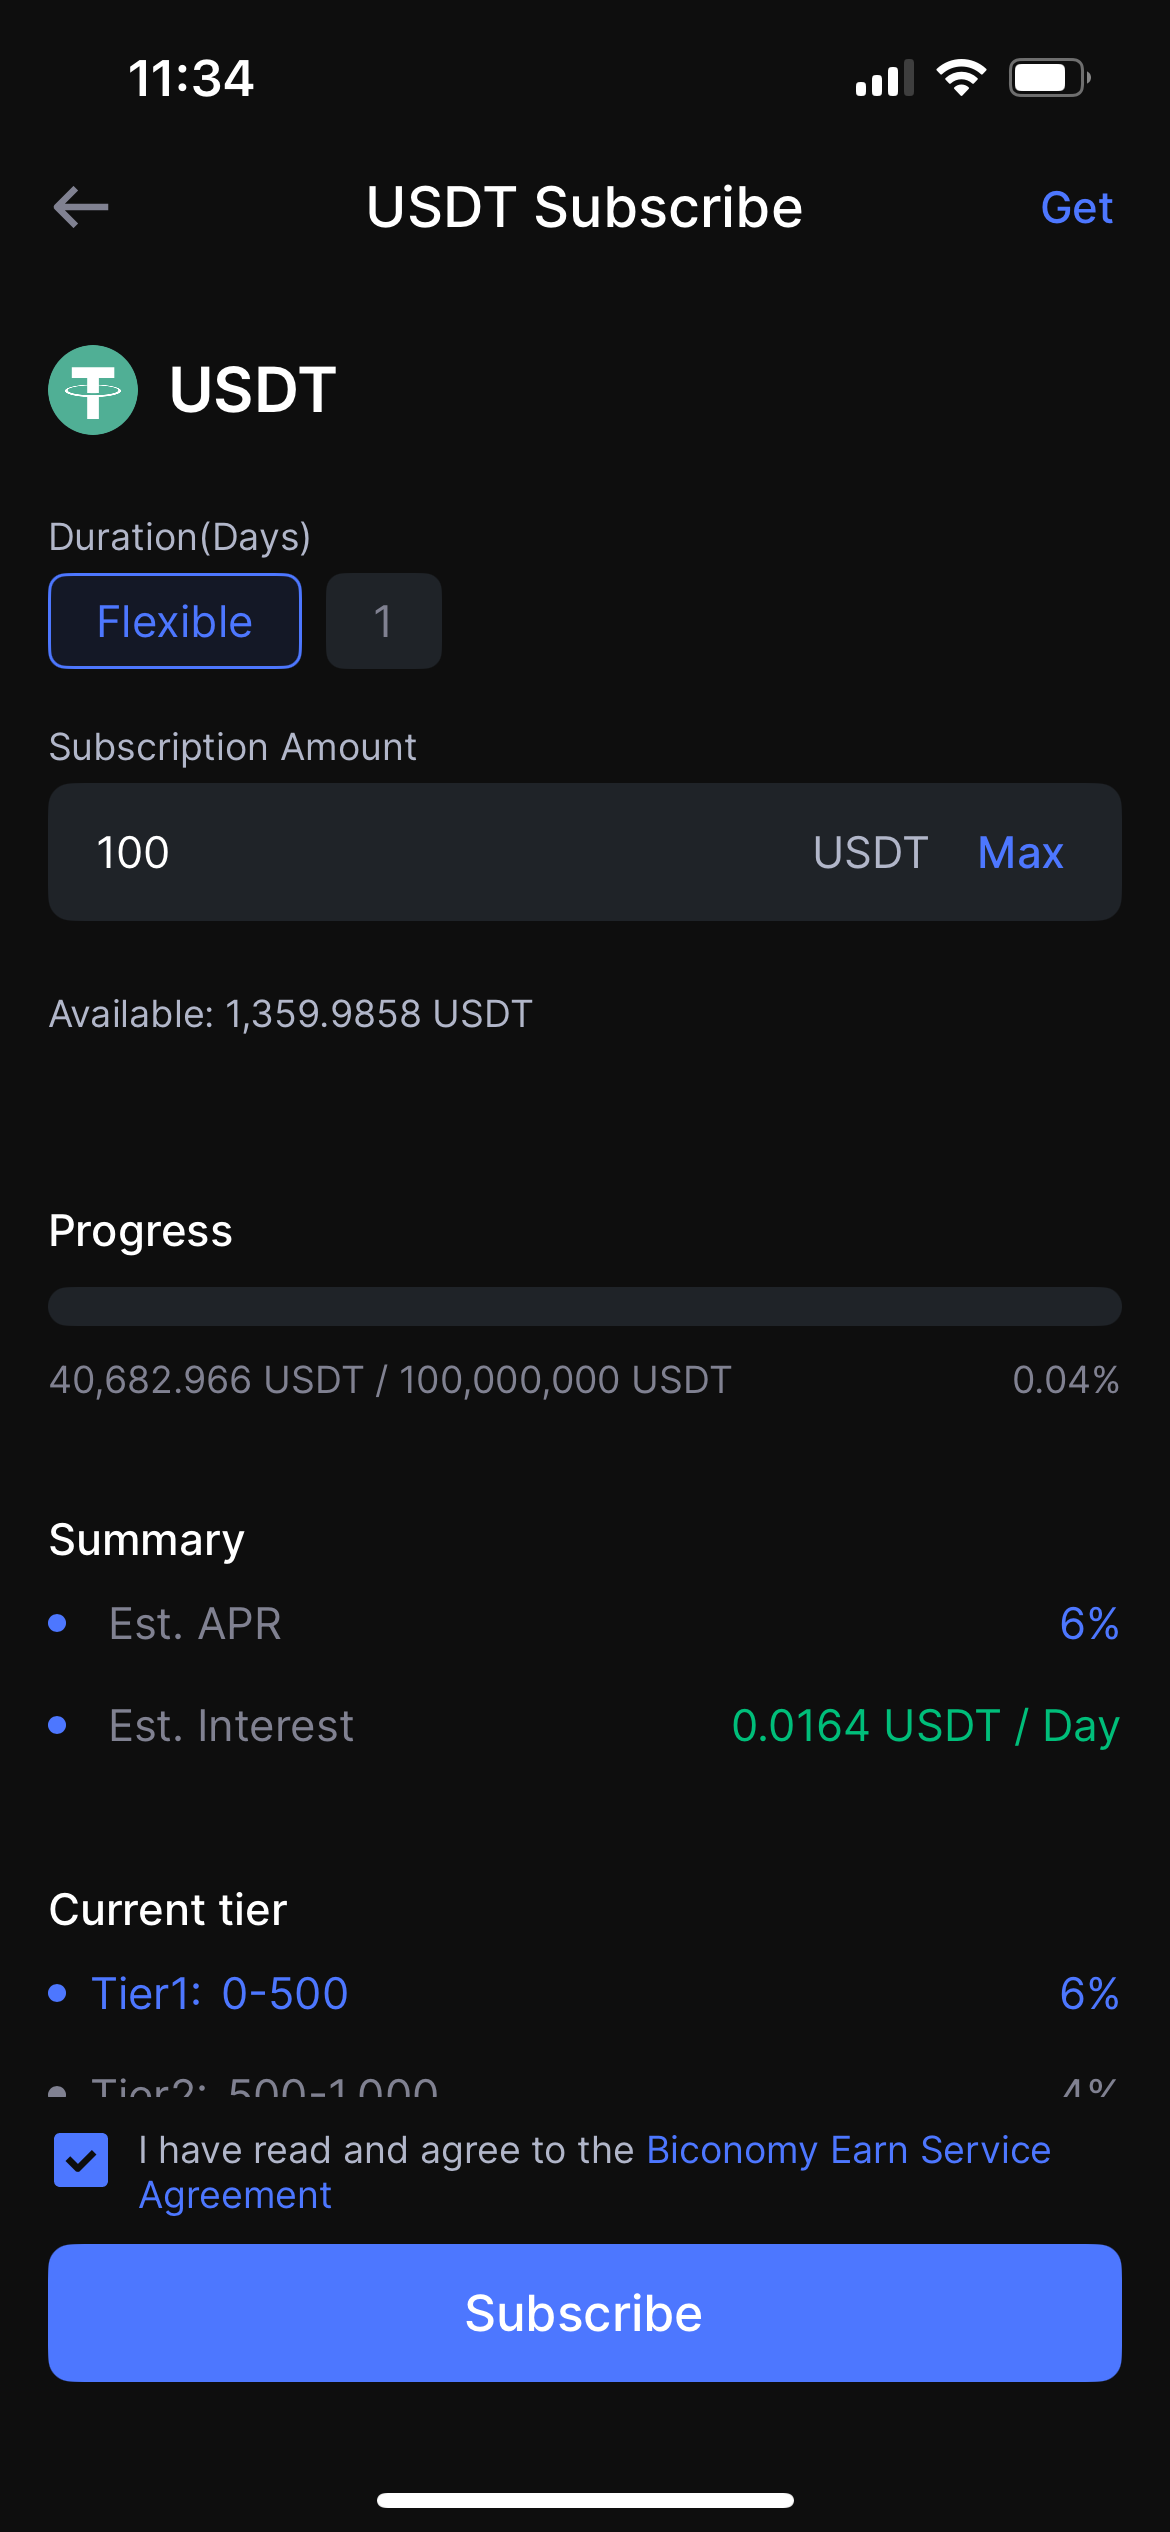Tap the home indicator bar
This screenshot has height=2532, width=1170.
tap(585, 2500)
